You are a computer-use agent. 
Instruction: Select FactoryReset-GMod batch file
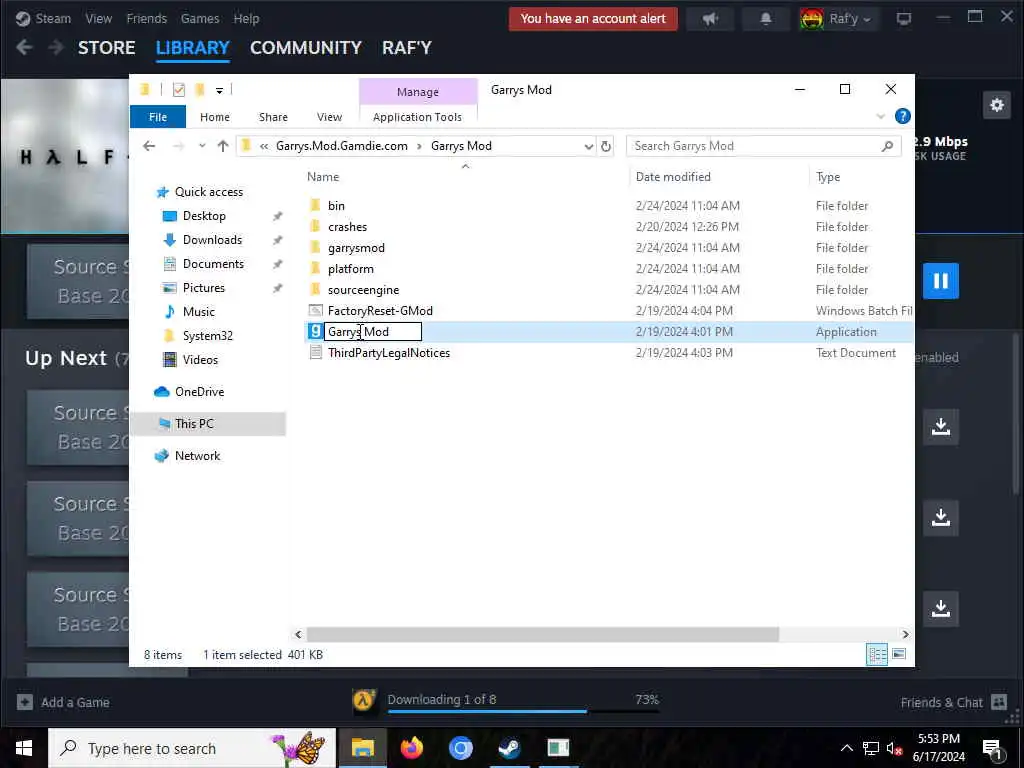(x=380, y=311)
